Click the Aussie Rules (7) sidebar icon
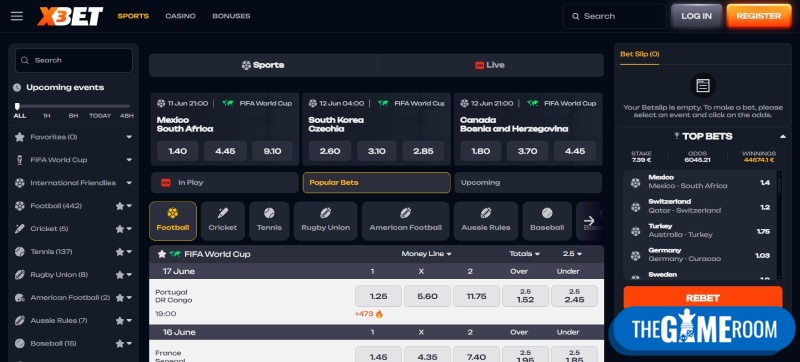Screen dimensions: 800x362 click(x=20, y=321)
